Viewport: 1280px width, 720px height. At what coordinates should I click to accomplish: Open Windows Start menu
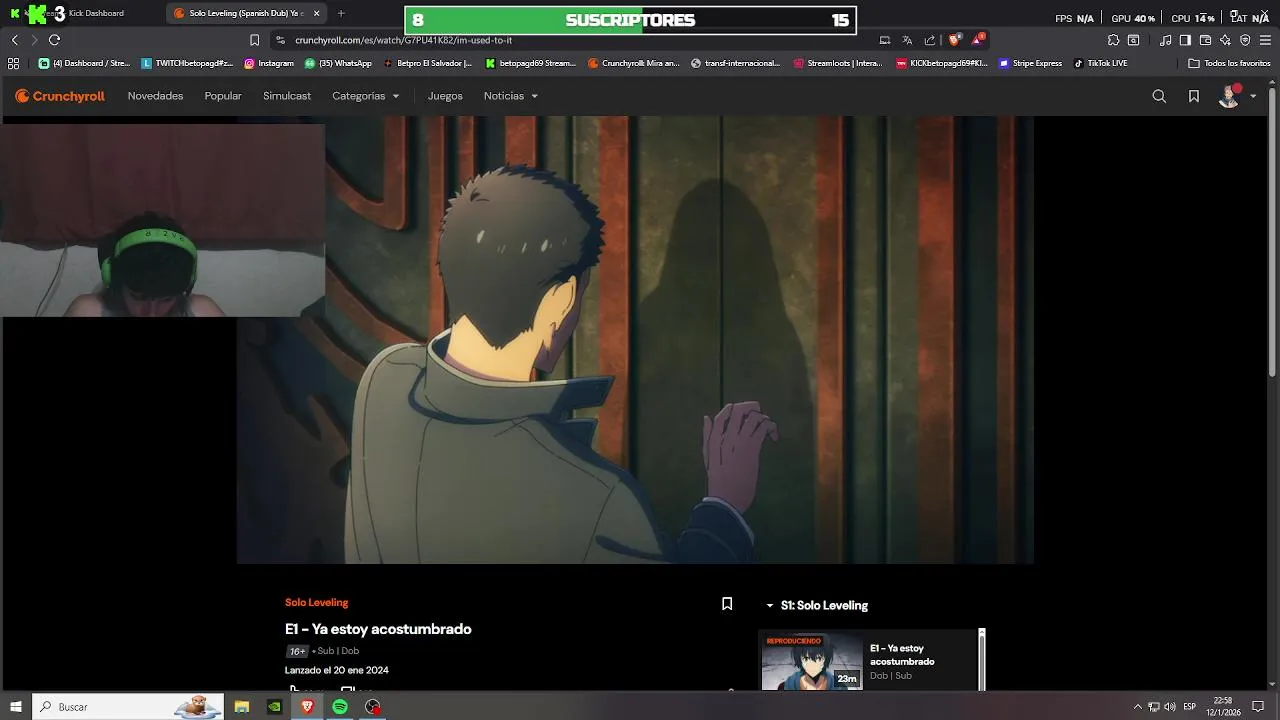(x=15, y=706)
